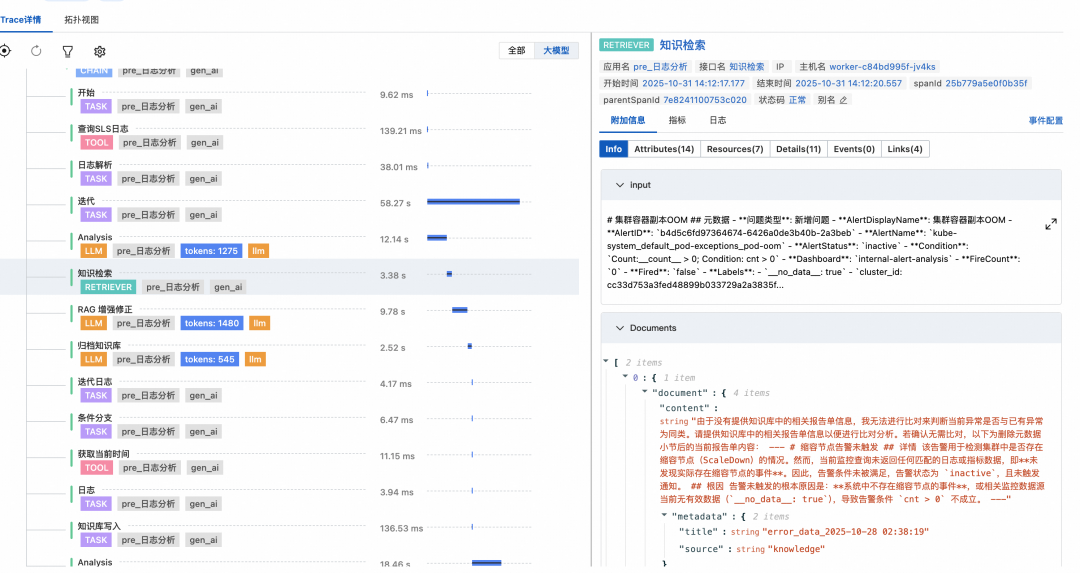Switch to the 拓扑视图 tab
1080x573 pixels.
(x=83, y=19)
